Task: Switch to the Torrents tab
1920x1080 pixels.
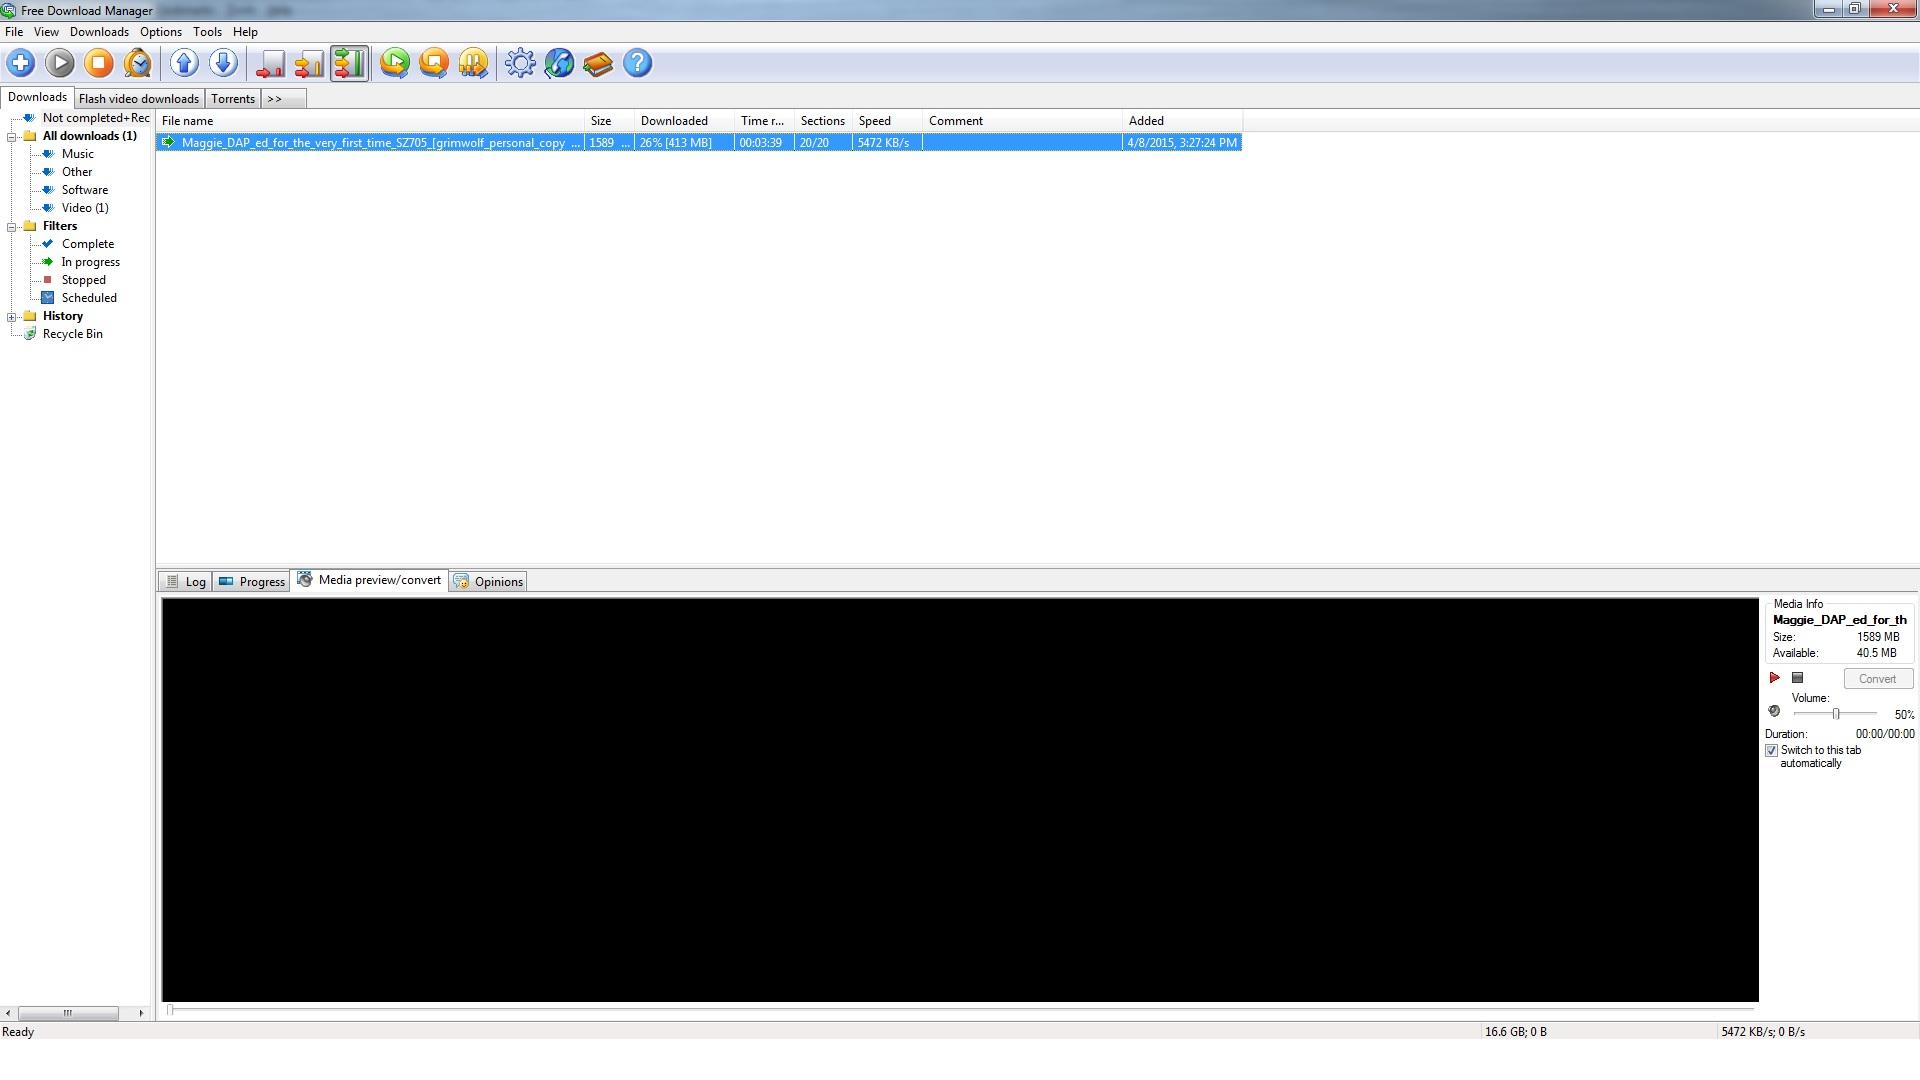Action: pos(233,99)
